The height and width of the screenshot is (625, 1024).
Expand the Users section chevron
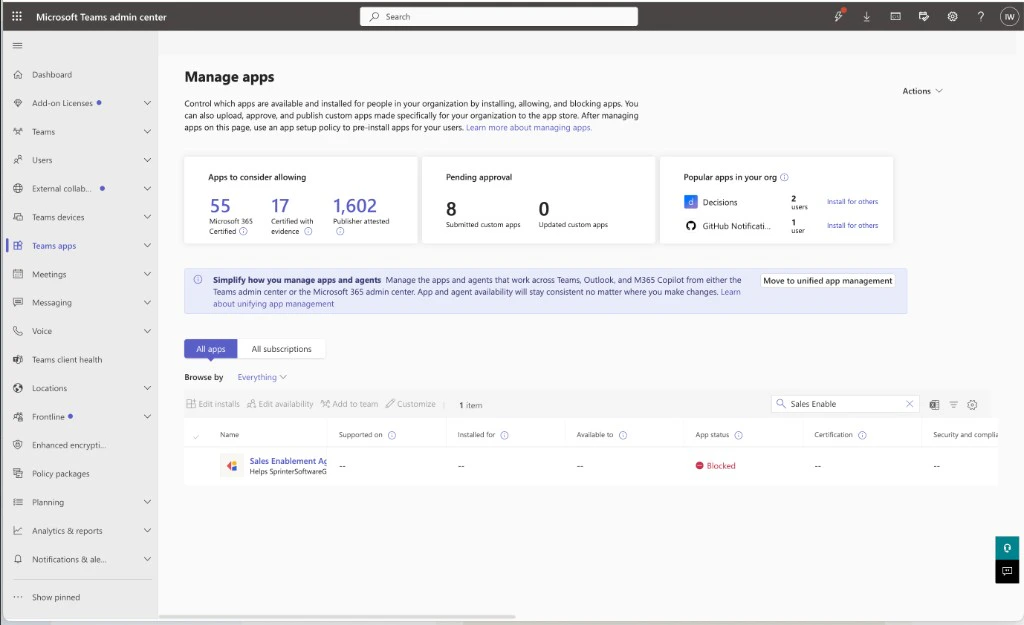(147, 160)
